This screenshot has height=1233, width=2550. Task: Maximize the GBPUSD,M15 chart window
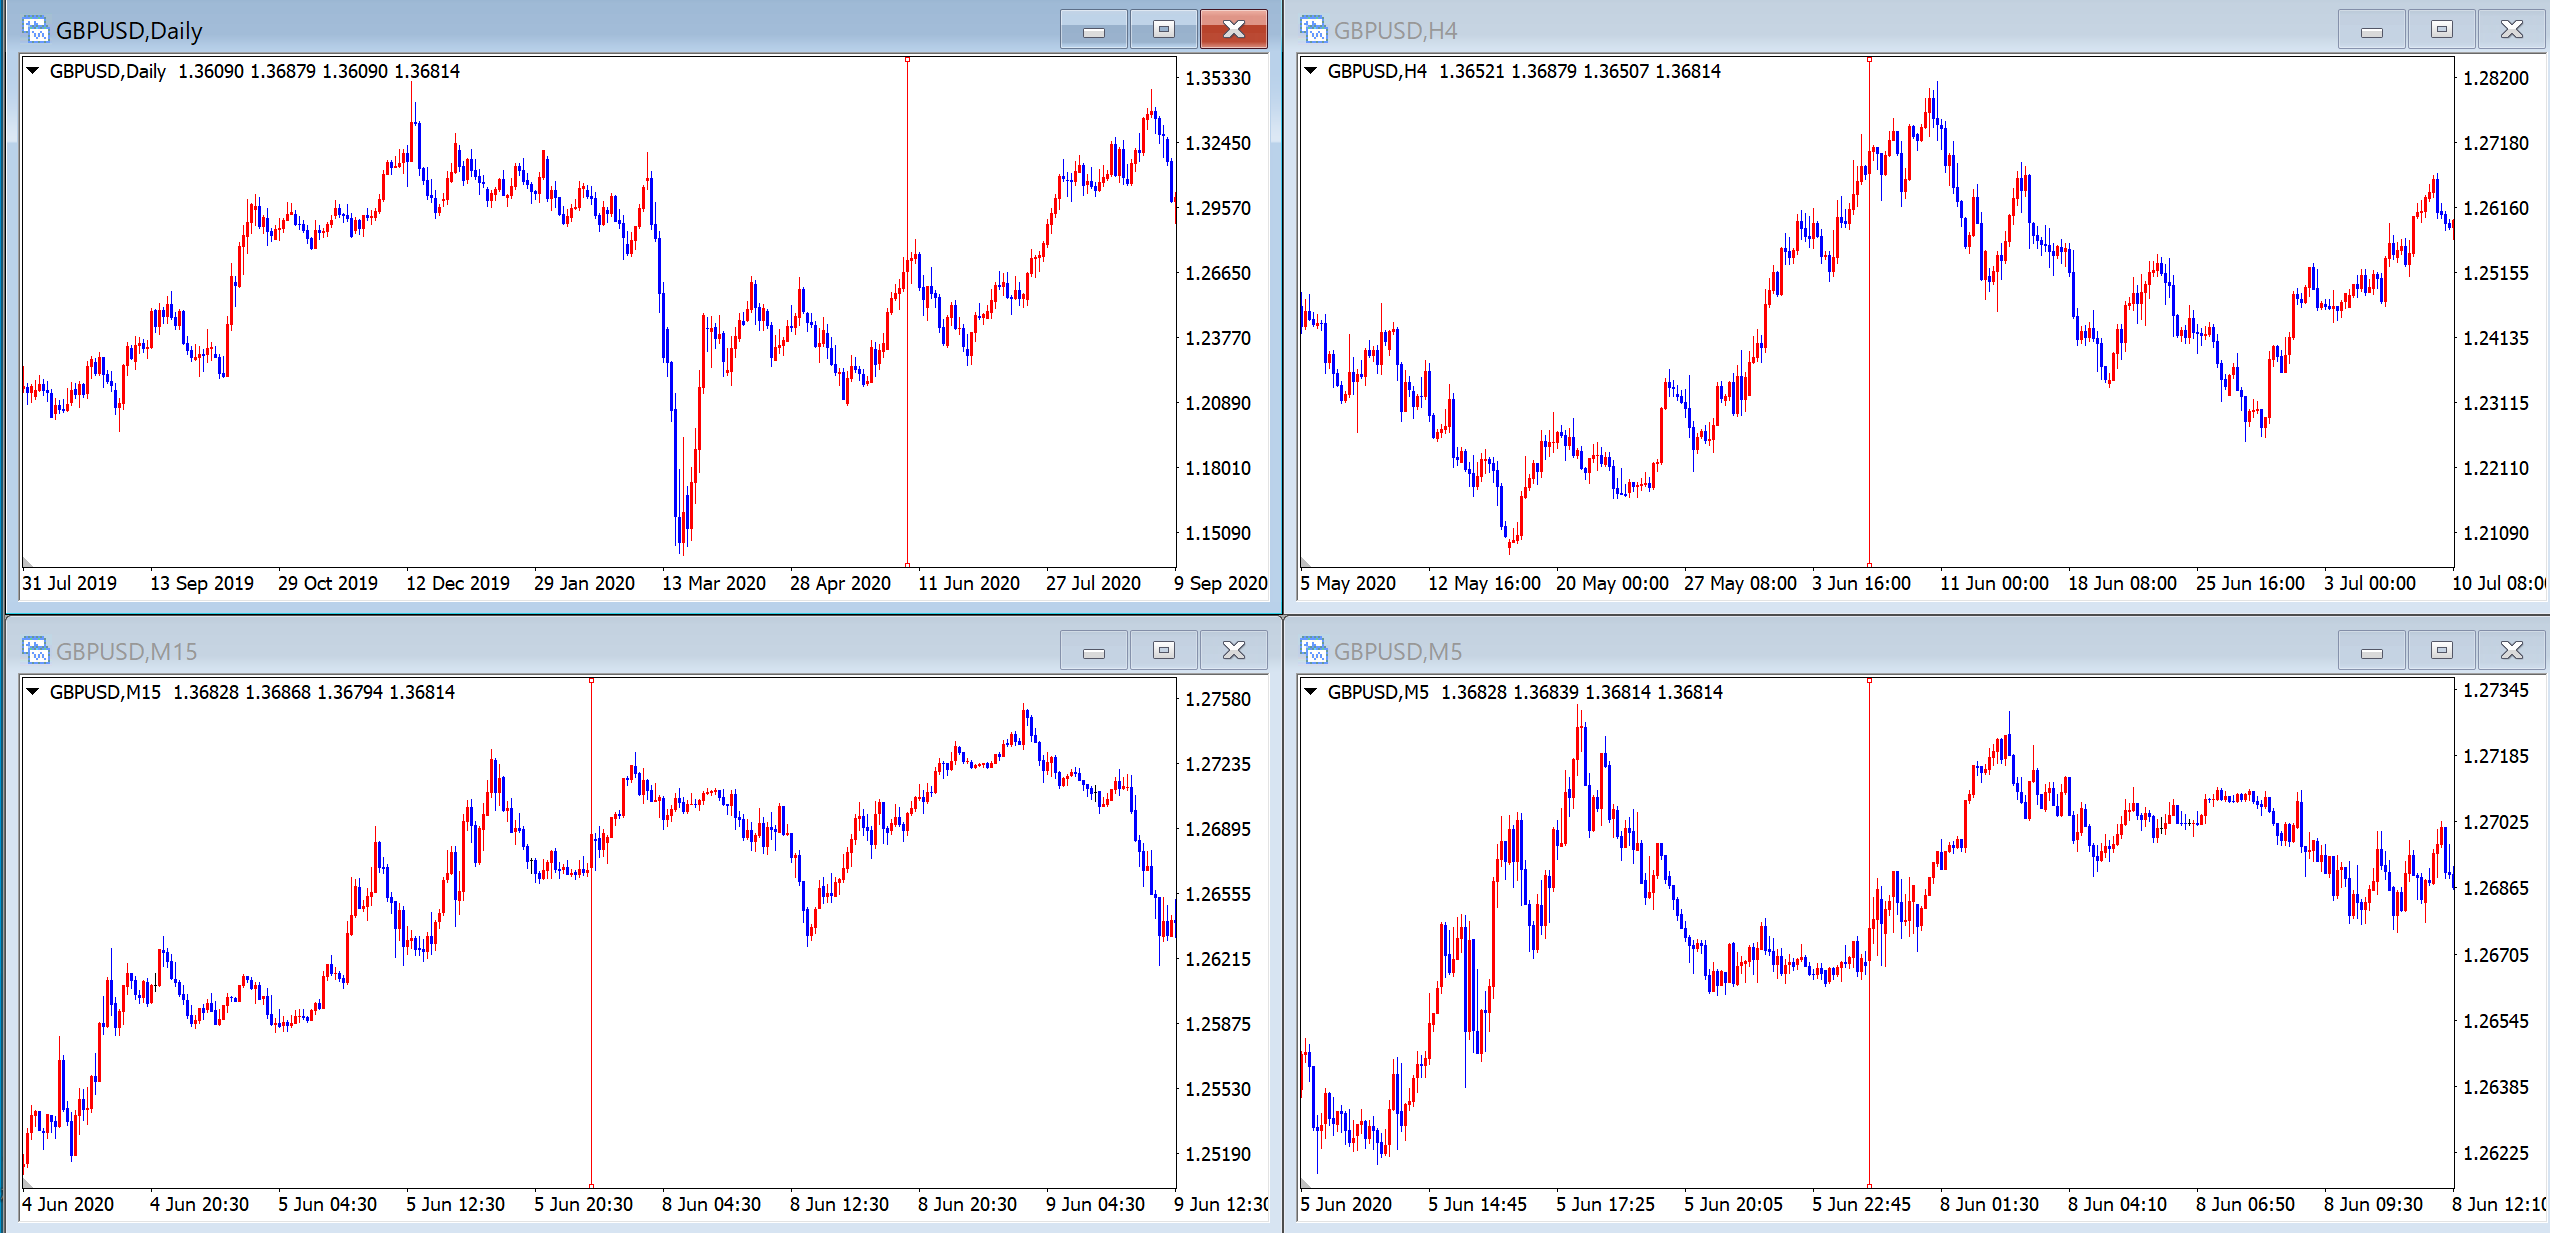pos(1164,651)
